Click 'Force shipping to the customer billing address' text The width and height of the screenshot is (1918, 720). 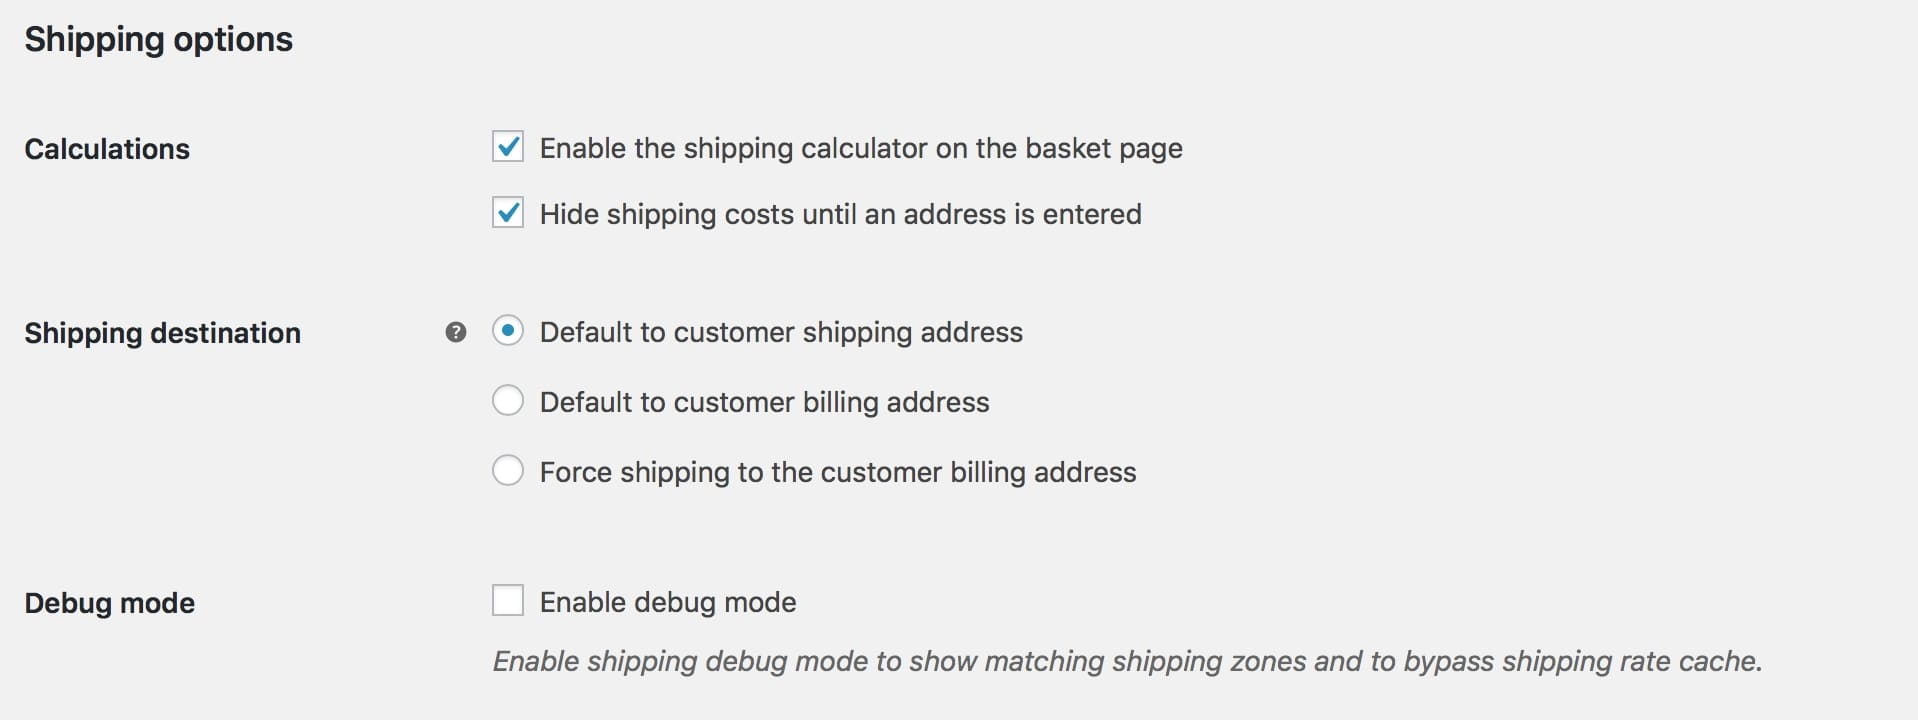[838, 472]
